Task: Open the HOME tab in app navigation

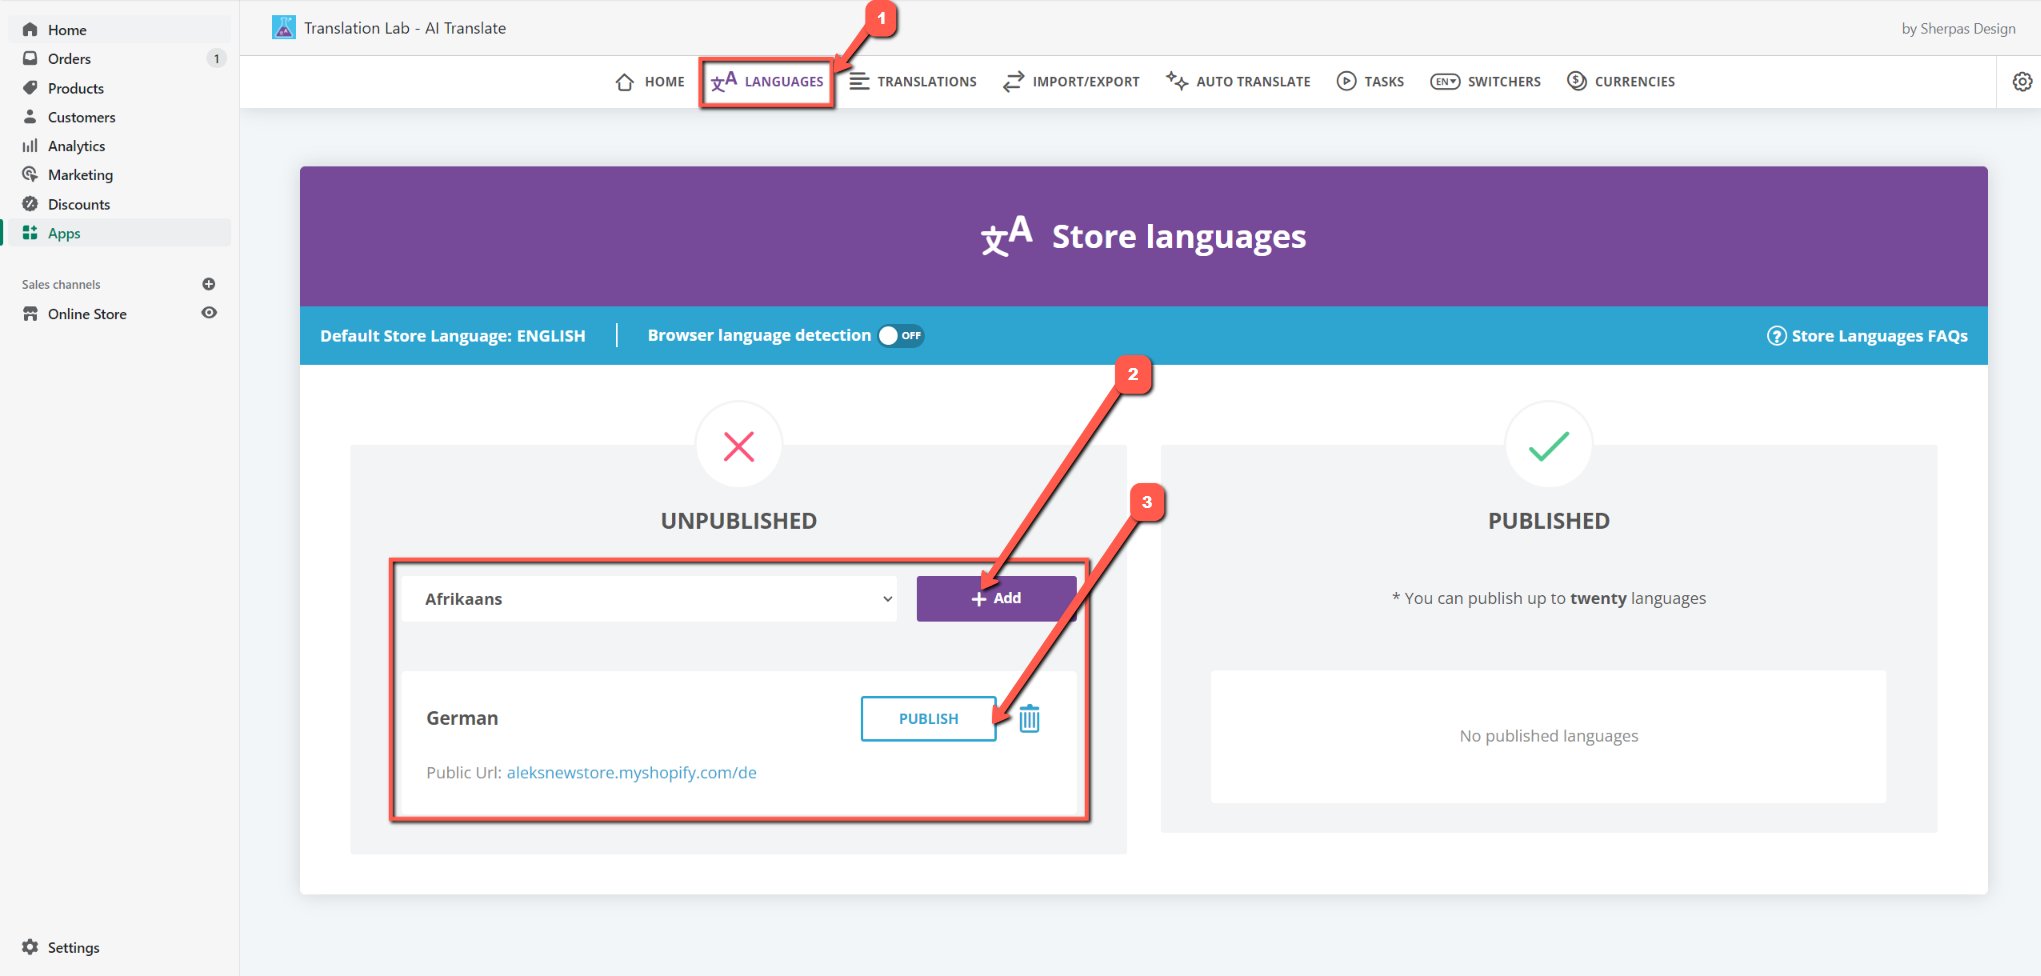Action: tap(650, 82)
